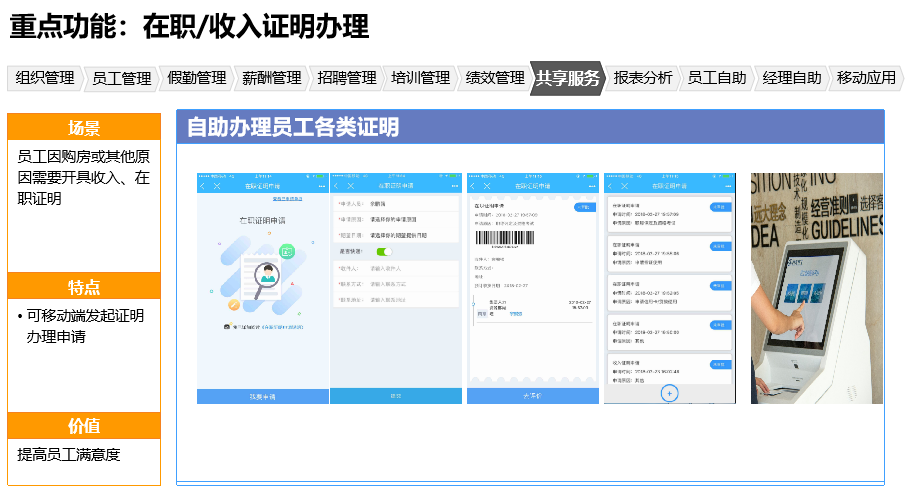Open the 报表分析 tab
The image size is (905, 486).
tap(643, 78)
